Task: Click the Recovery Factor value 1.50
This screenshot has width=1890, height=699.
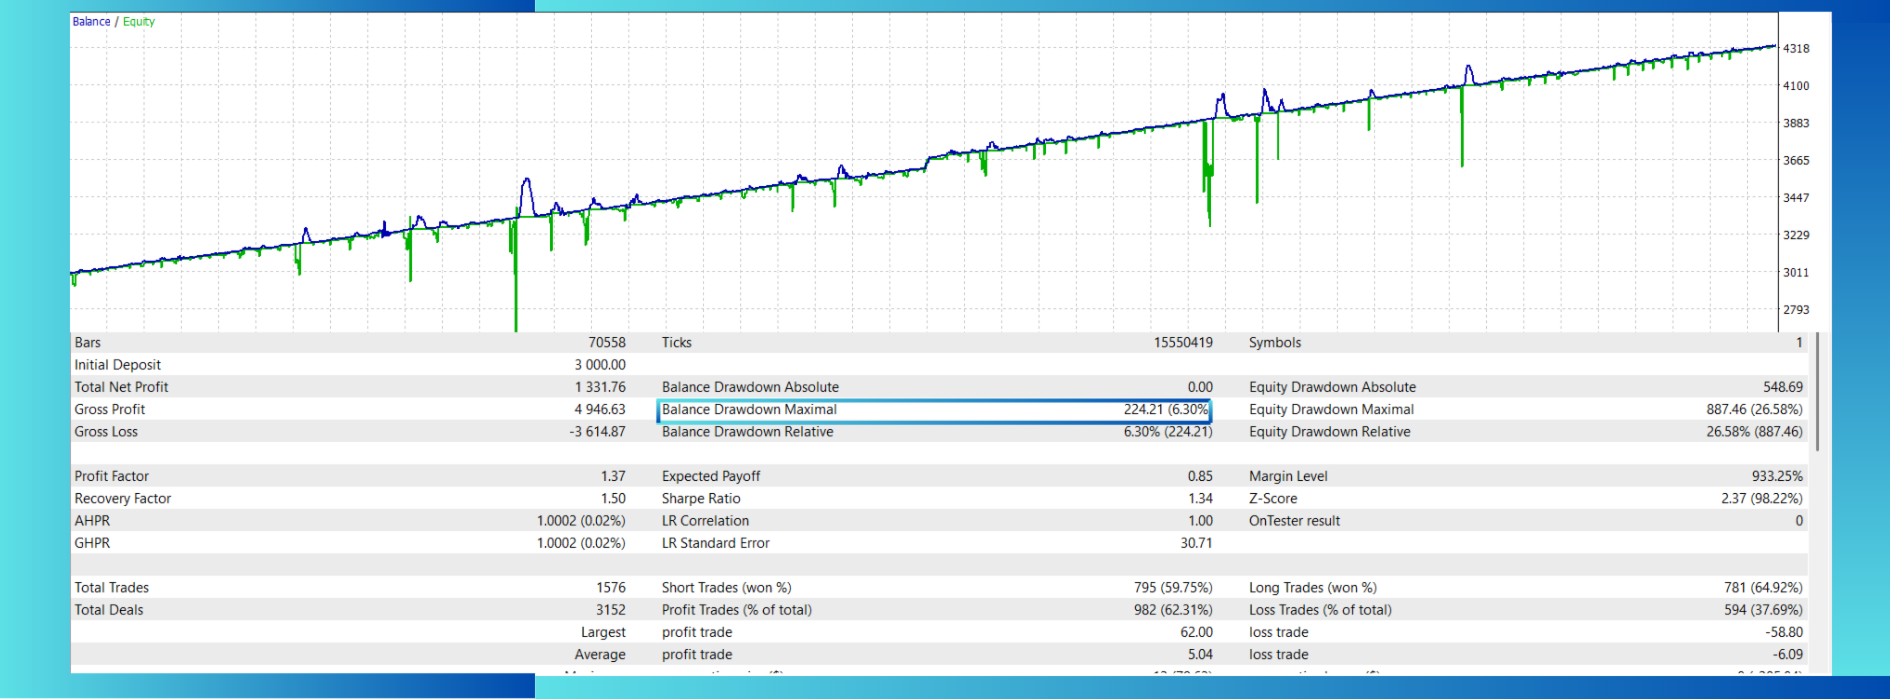Action: tap(613, 499)
